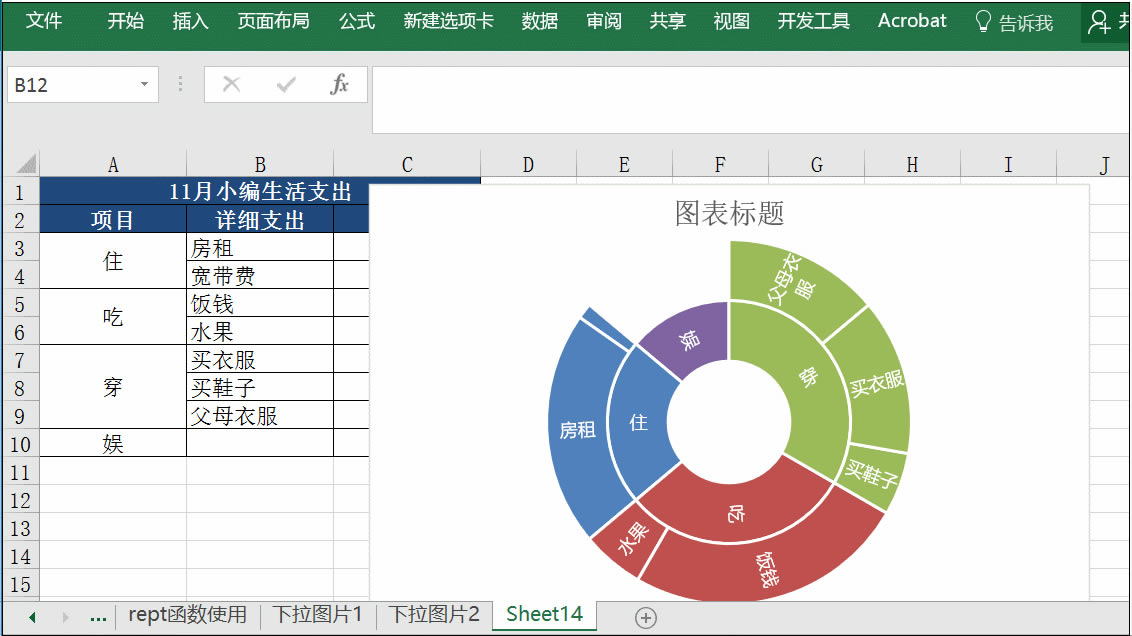The image size is (1132, 636).
Task: Add a new sheet with plus icon
Action: tap(645, 617)
